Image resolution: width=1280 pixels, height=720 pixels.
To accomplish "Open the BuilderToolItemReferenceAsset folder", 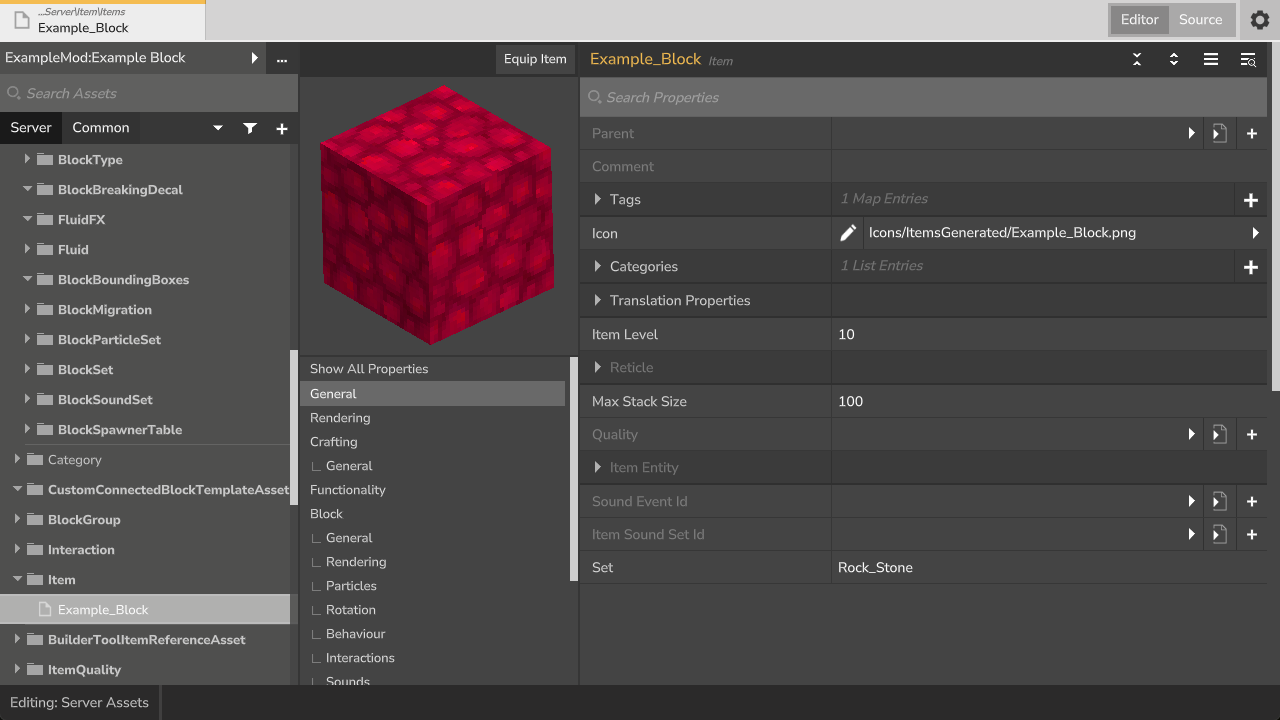I will click(146, 640).
